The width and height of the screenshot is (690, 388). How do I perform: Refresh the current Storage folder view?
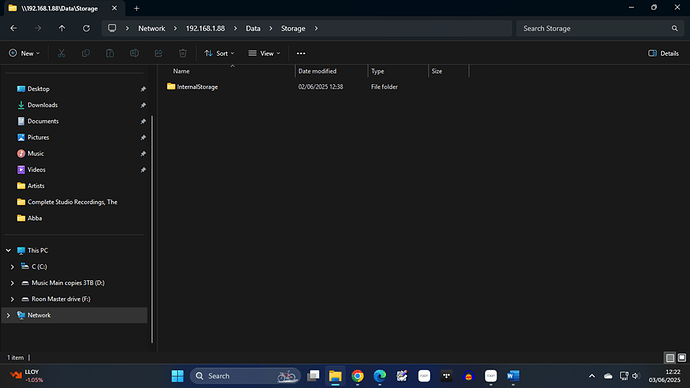pos(86,28)
